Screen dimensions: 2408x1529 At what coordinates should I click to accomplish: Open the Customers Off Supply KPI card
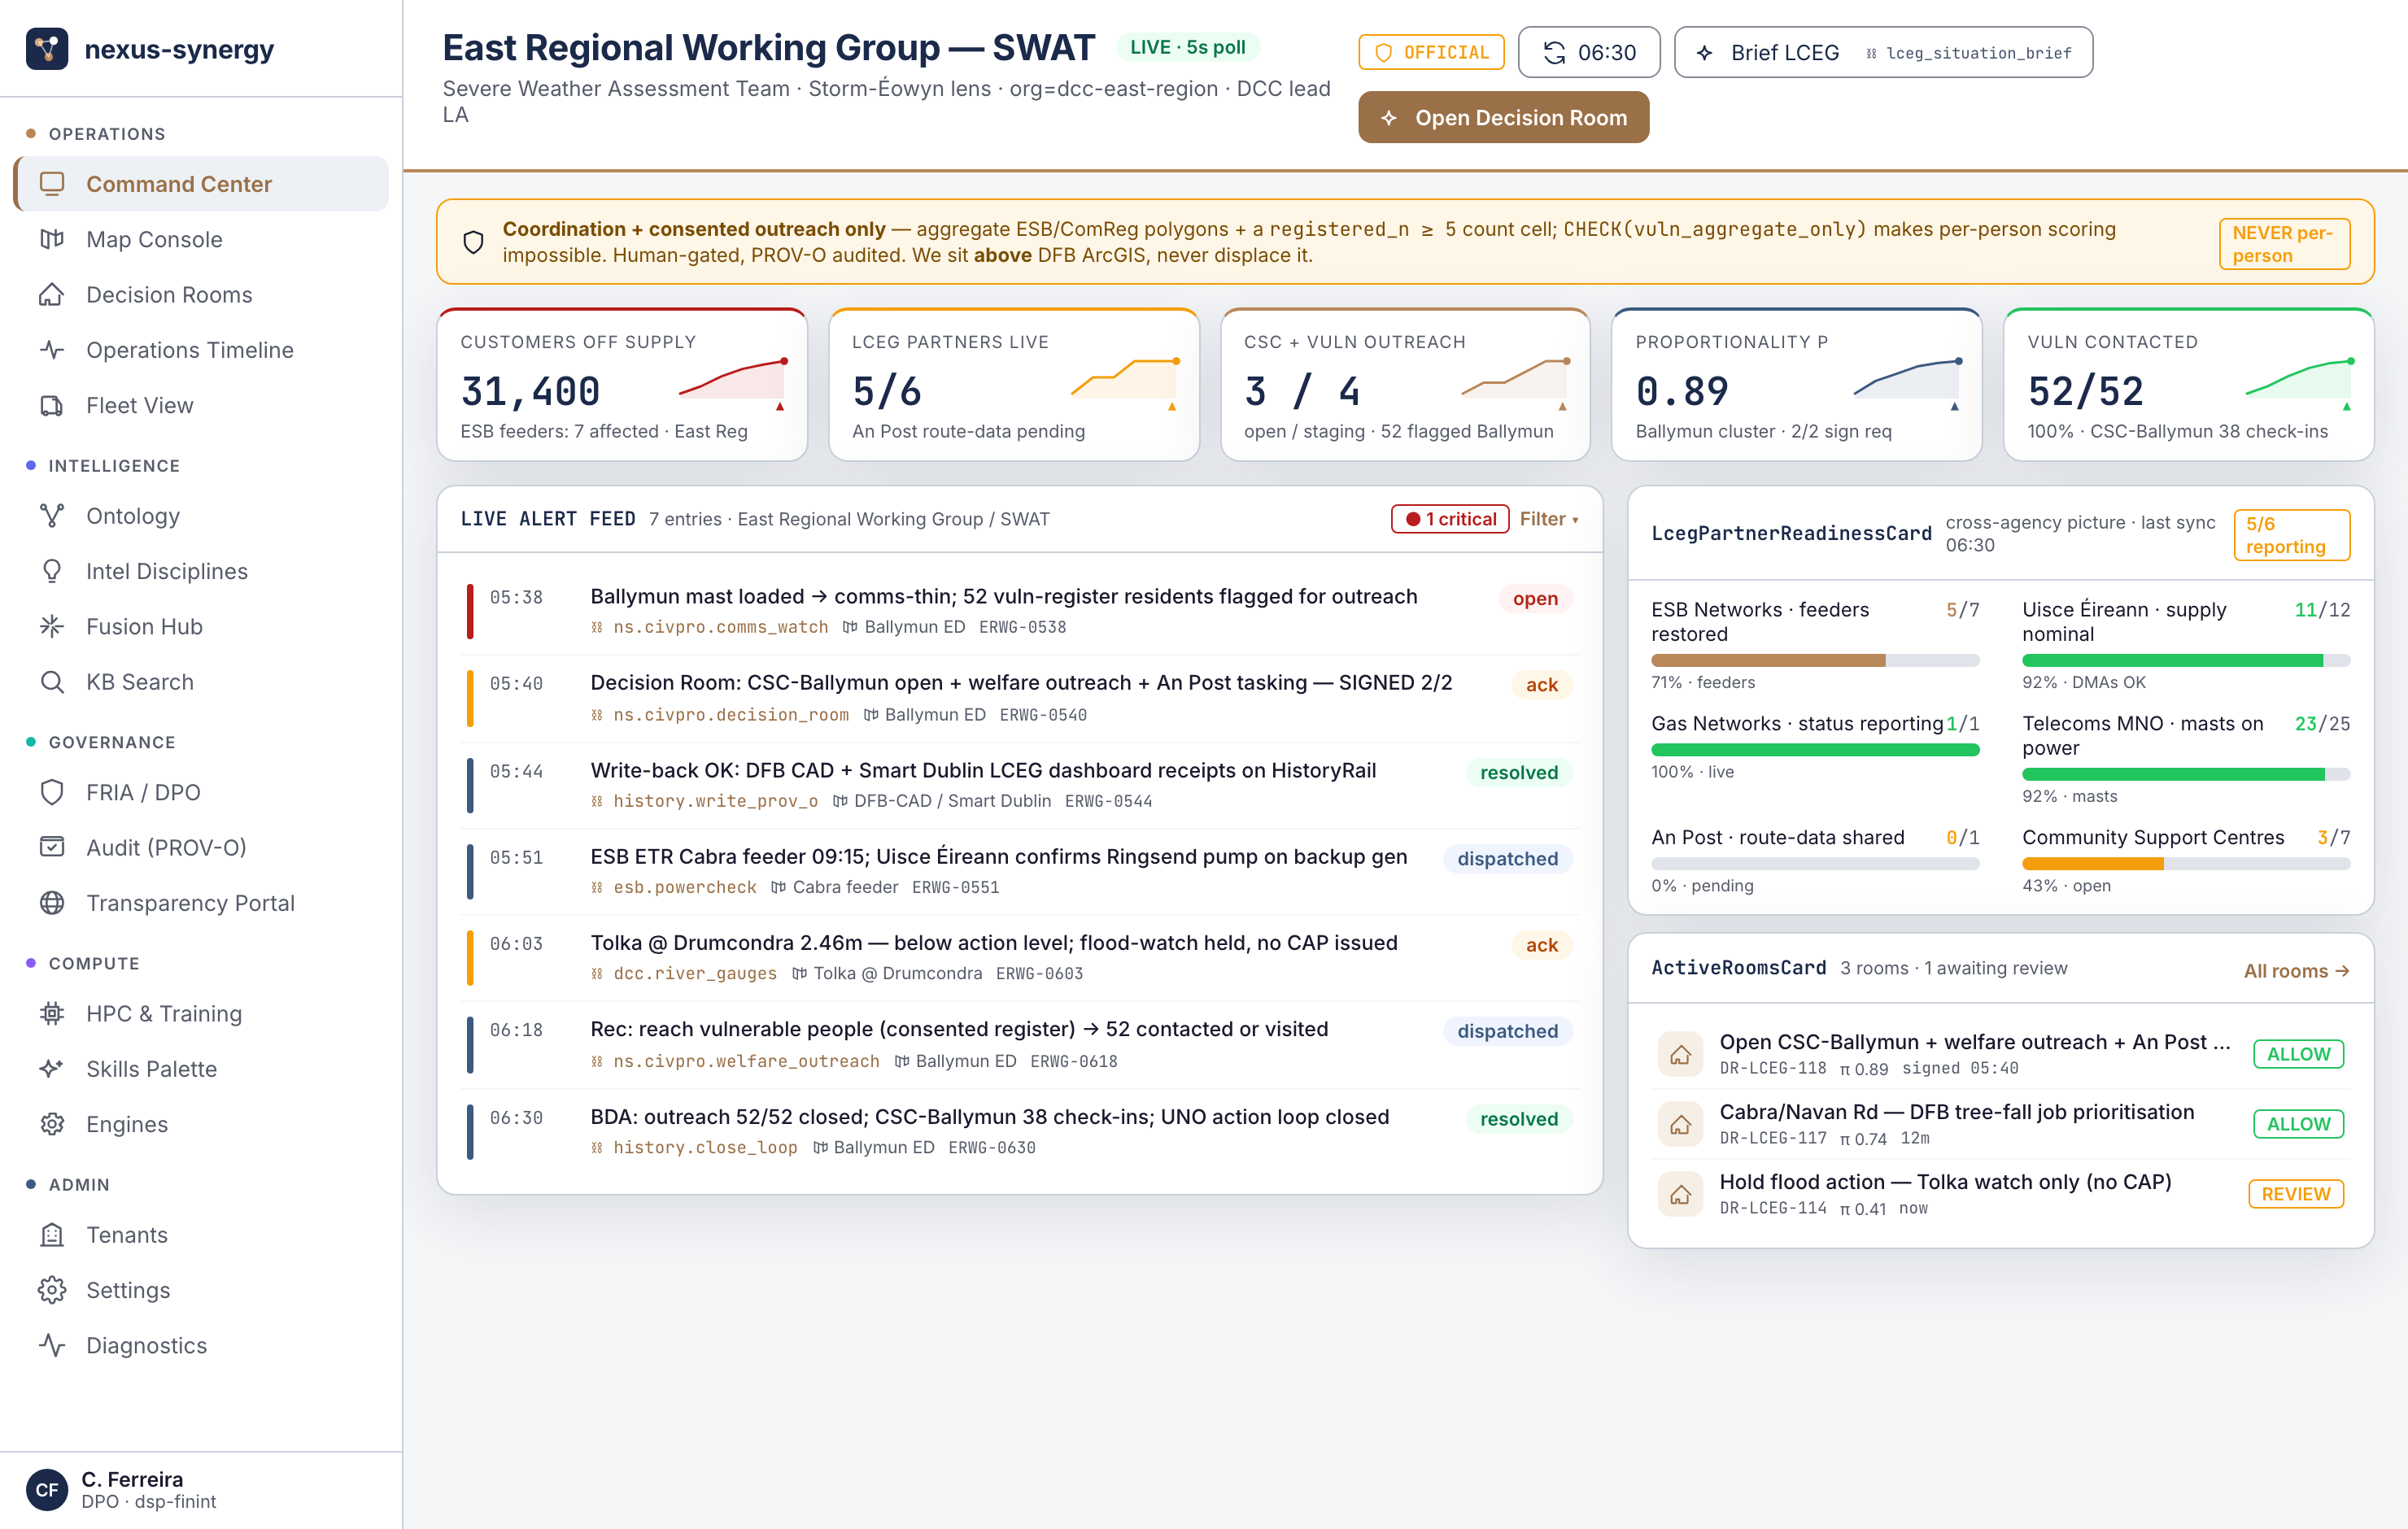click(622, 385)
